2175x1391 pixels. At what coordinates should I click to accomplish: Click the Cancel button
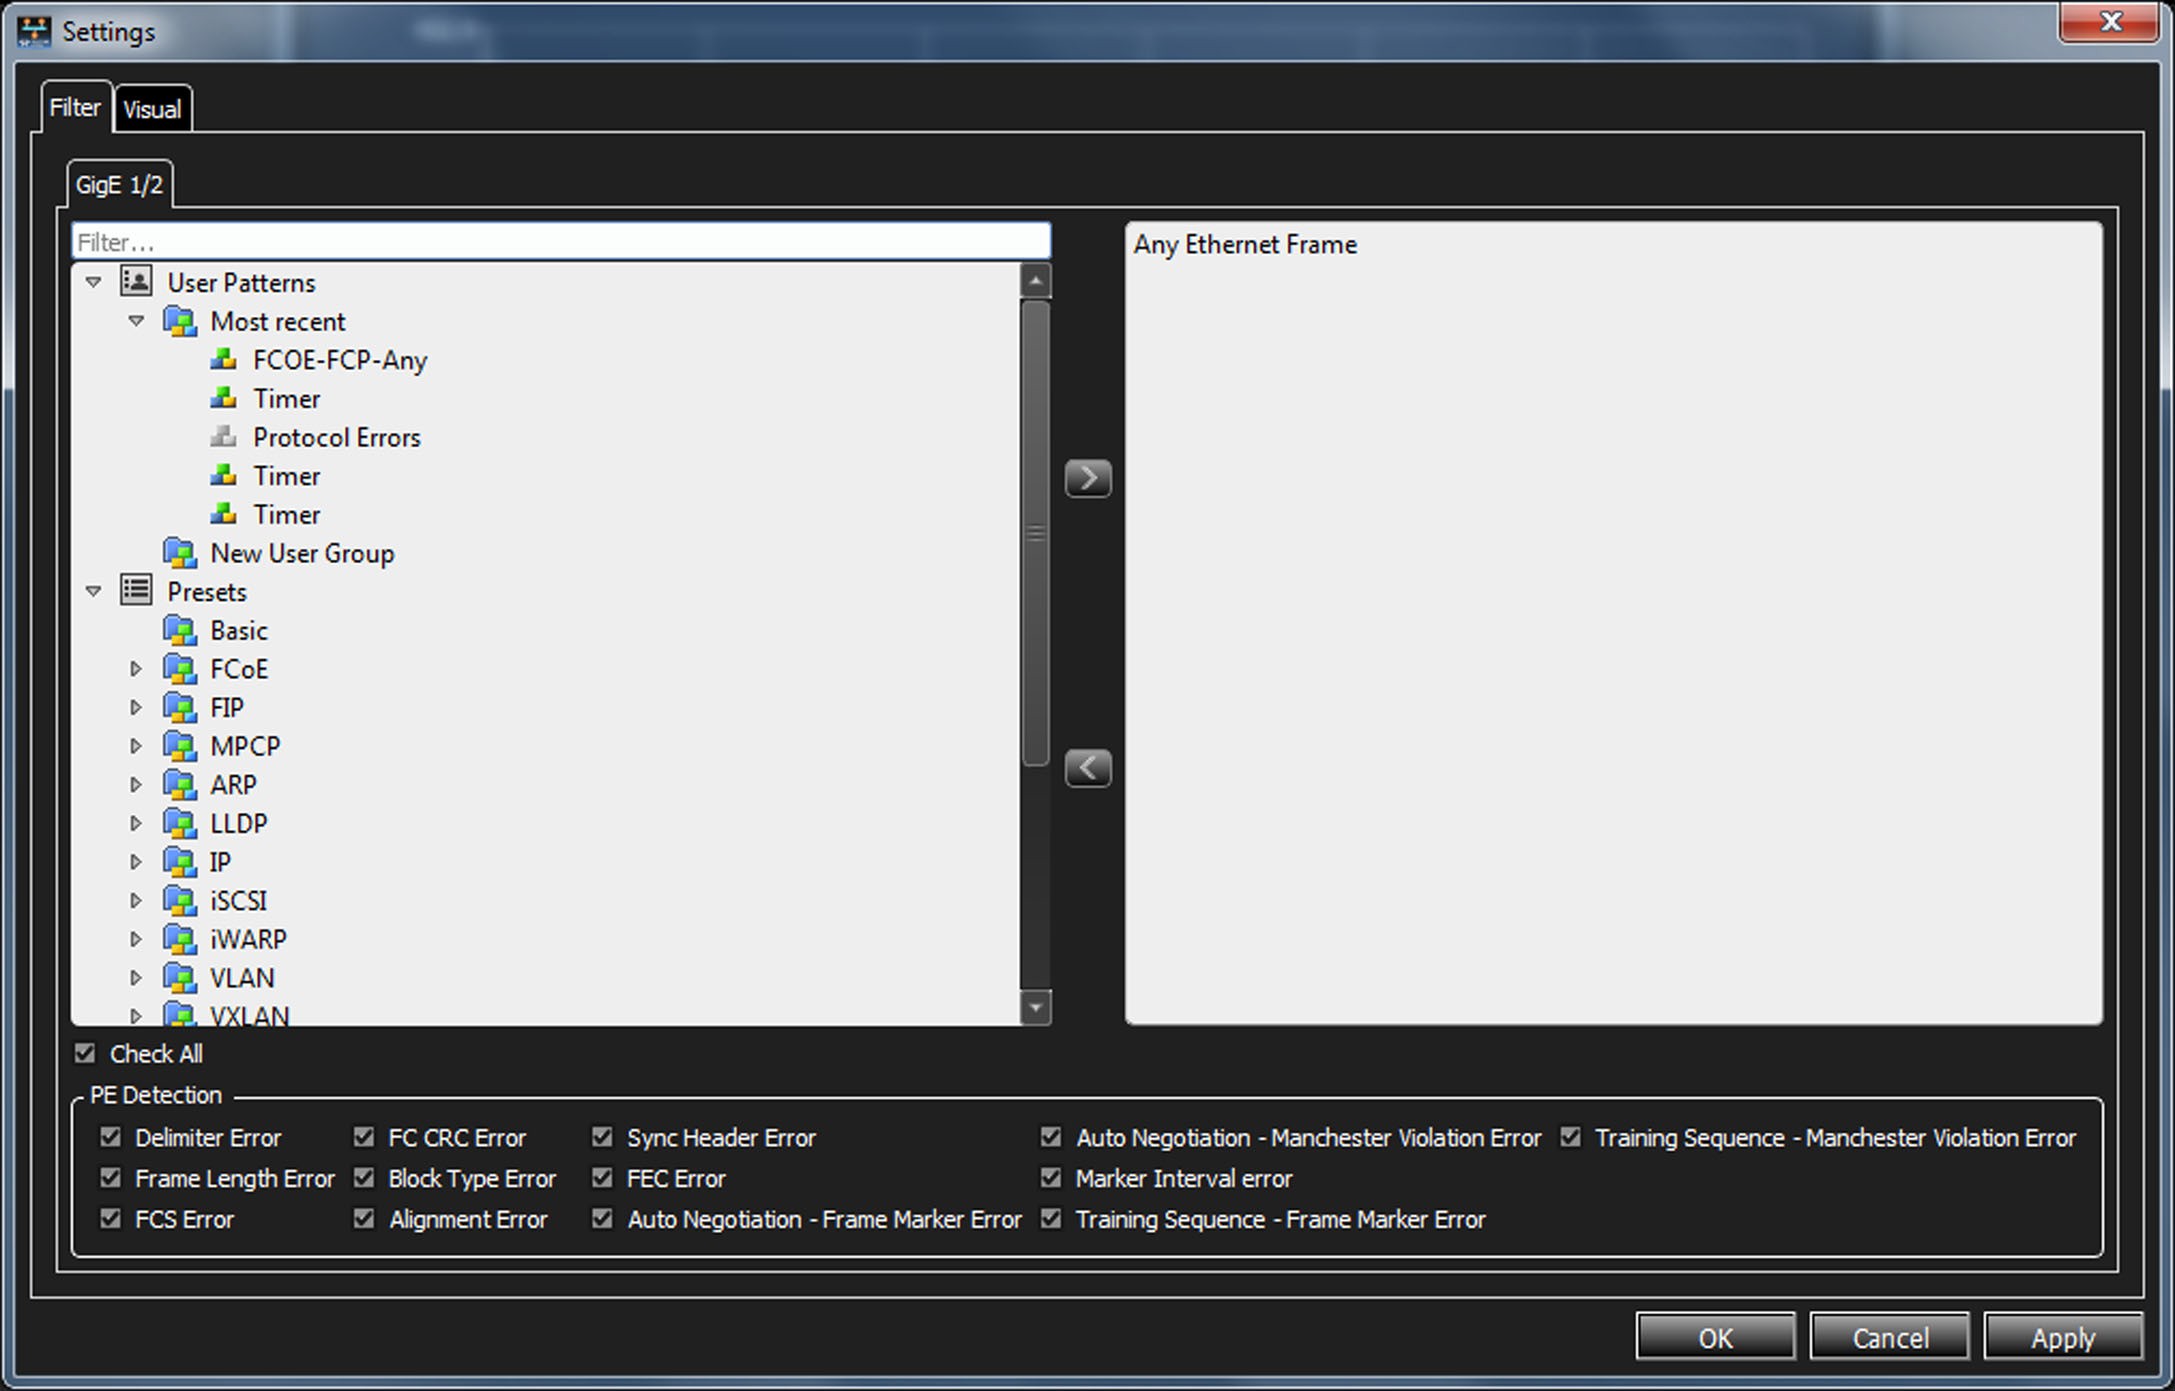tap(1889, 1337)
